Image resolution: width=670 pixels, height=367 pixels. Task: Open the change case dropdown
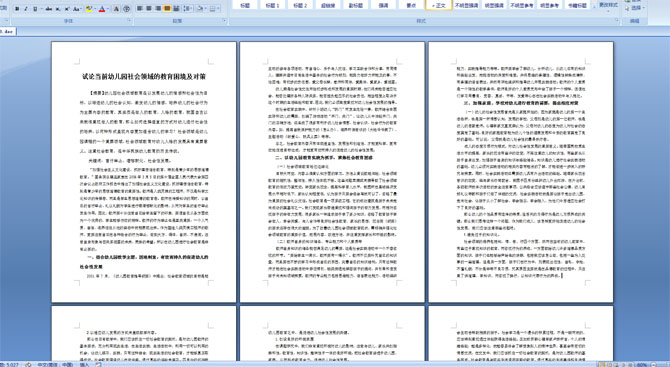coord(77,9)
